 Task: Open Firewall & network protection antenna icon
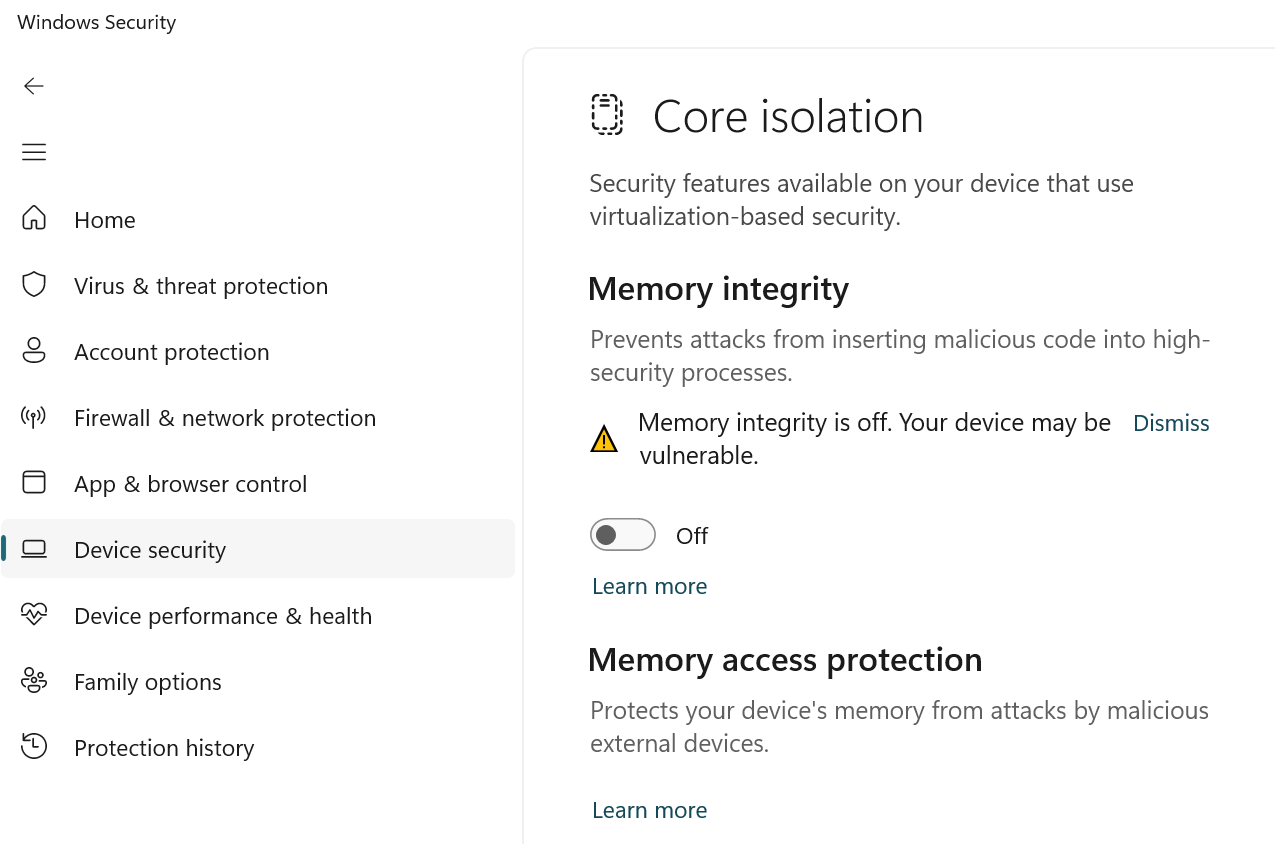pyautogui.click(x=34, y=417)
